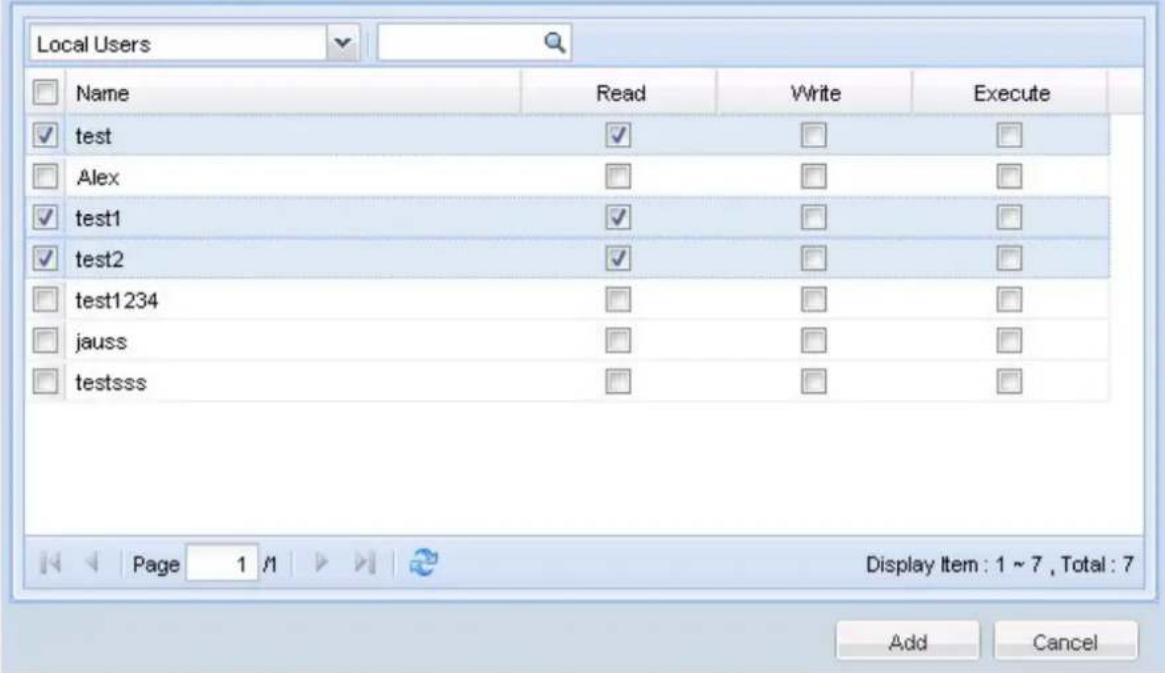Go to previous page arrow icon
1165x673 pixels.
pos(93,563)
